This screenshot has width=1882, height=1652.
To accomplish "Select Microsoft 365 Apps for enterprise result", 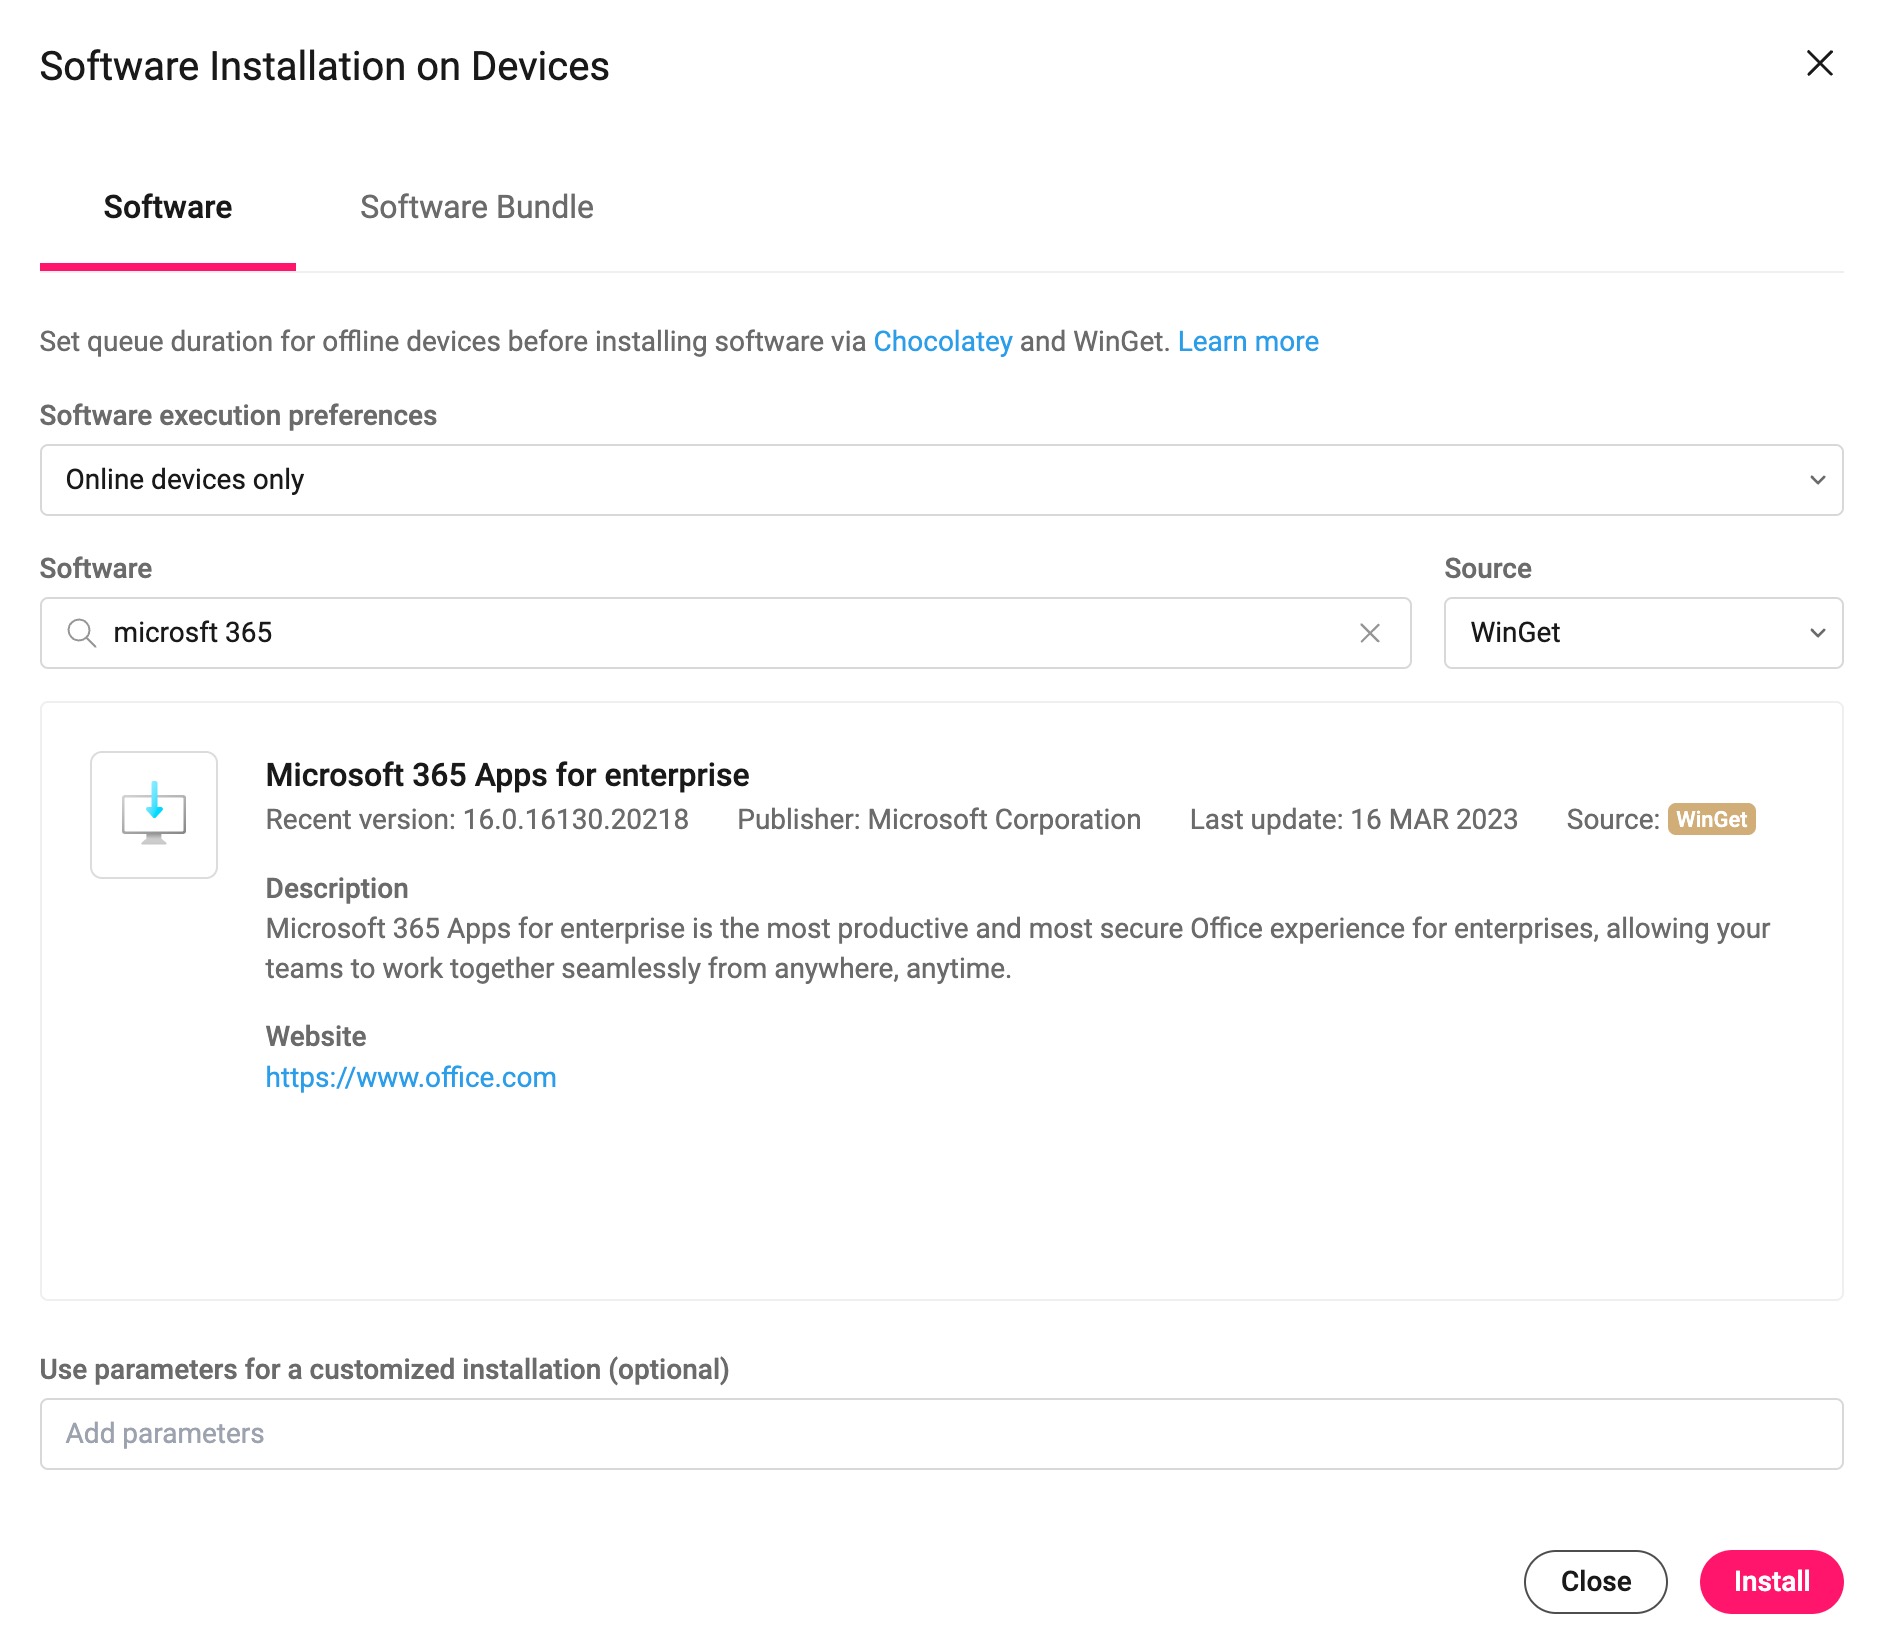I will click(x=507, y=775).
